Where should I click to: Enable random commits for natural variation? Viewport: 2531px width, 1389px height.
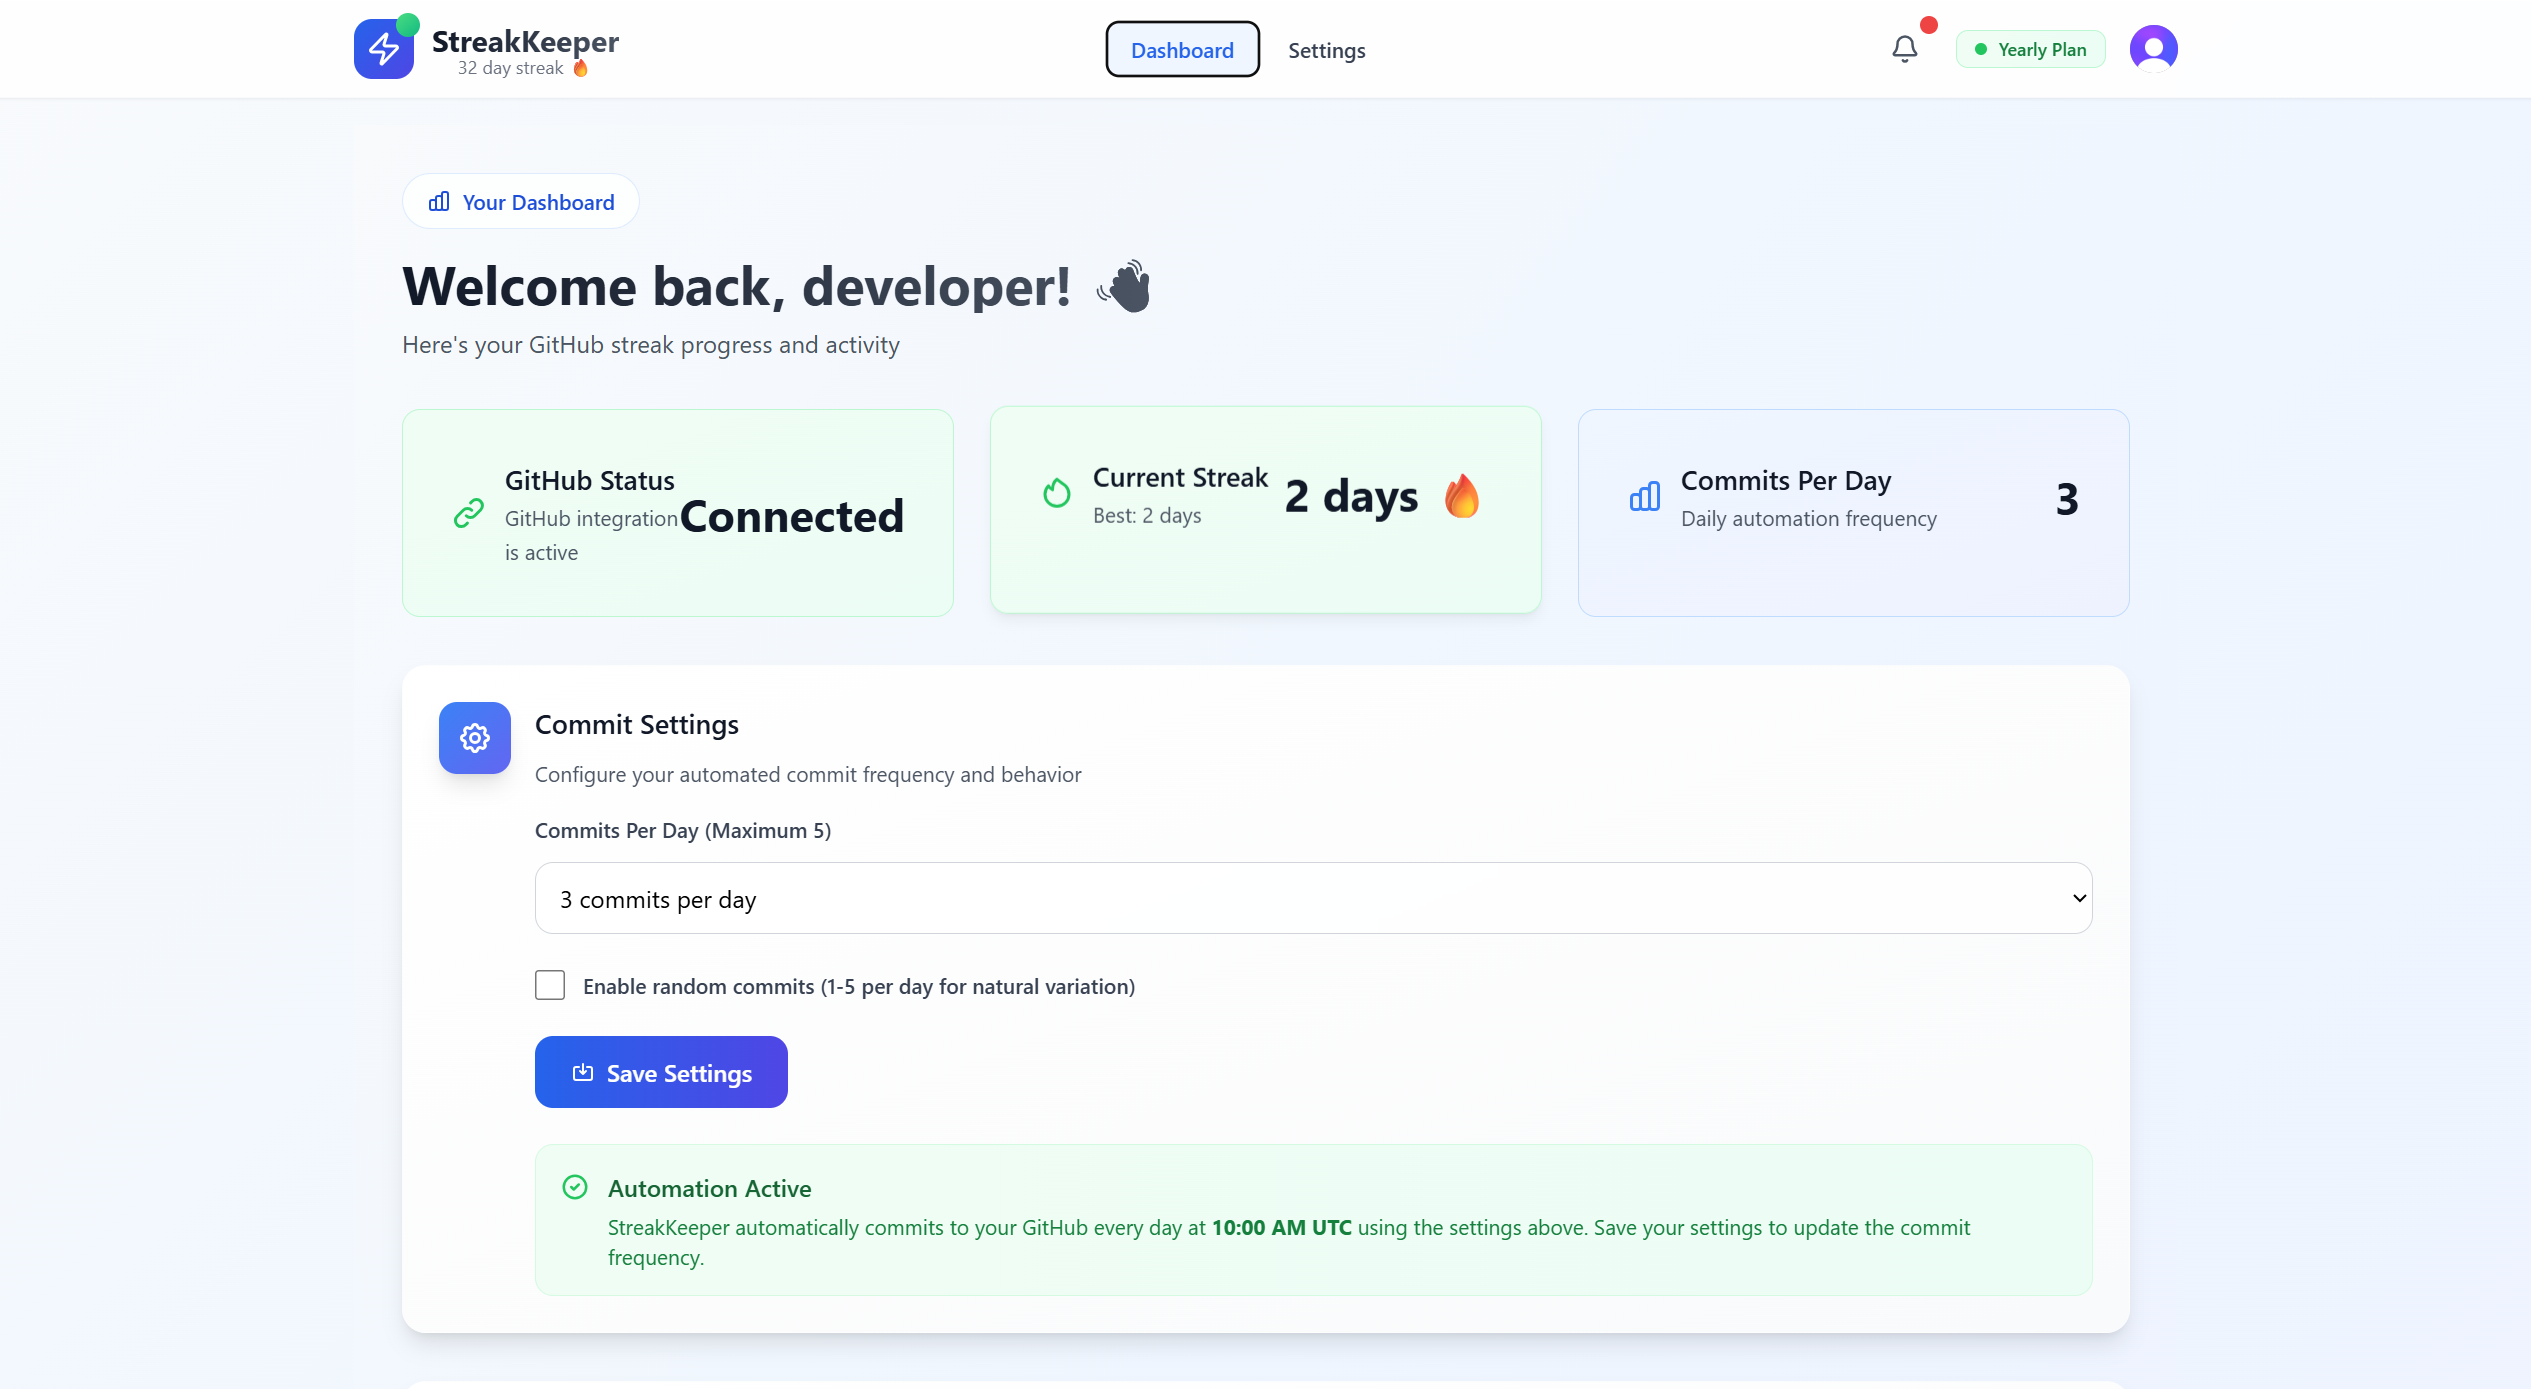point(550,985)
